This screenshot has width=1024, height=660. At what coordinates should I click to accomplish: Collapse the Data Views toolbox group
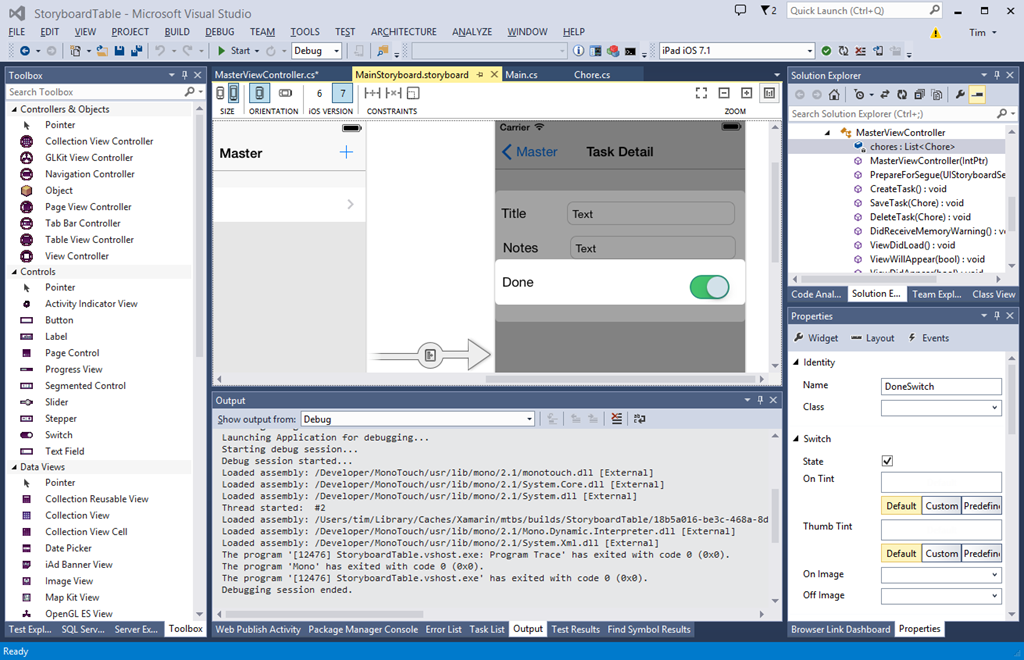click(14, 467)
